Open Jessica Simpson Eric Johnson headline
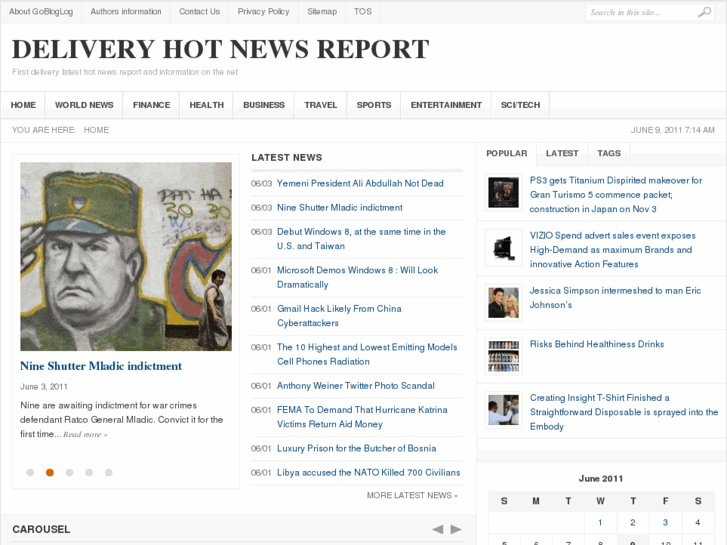The width and height of the screenshot is (727, 545). pyautogui.click(x=615, y=297)
